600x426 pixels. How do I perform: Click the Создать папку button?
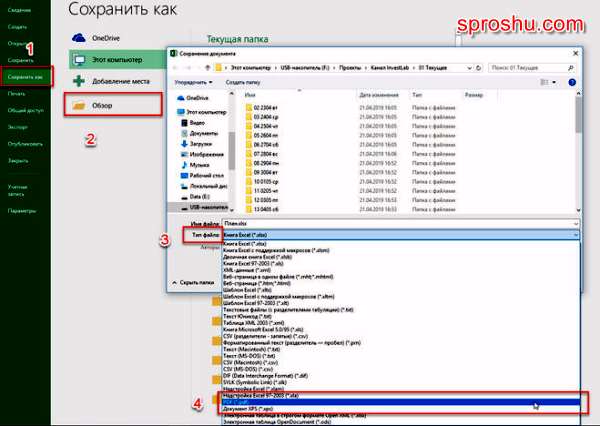(x=244, y=82)
